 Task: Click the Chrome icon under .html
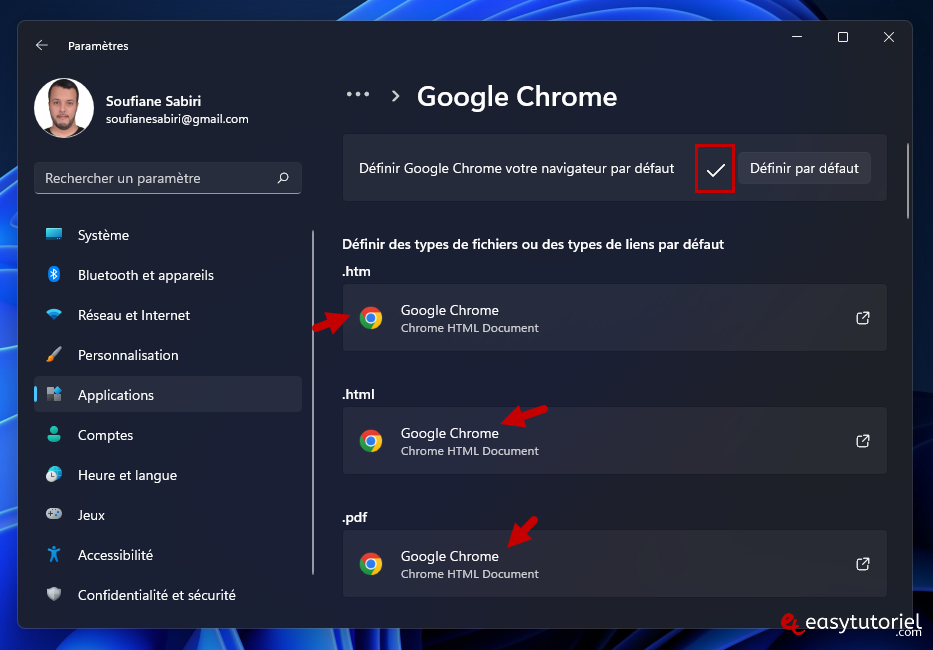point(371,441)
